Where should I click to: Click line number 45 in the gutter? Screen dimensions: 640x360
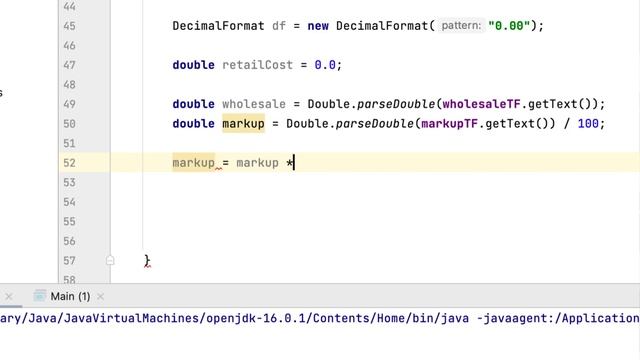pos(69,26)
